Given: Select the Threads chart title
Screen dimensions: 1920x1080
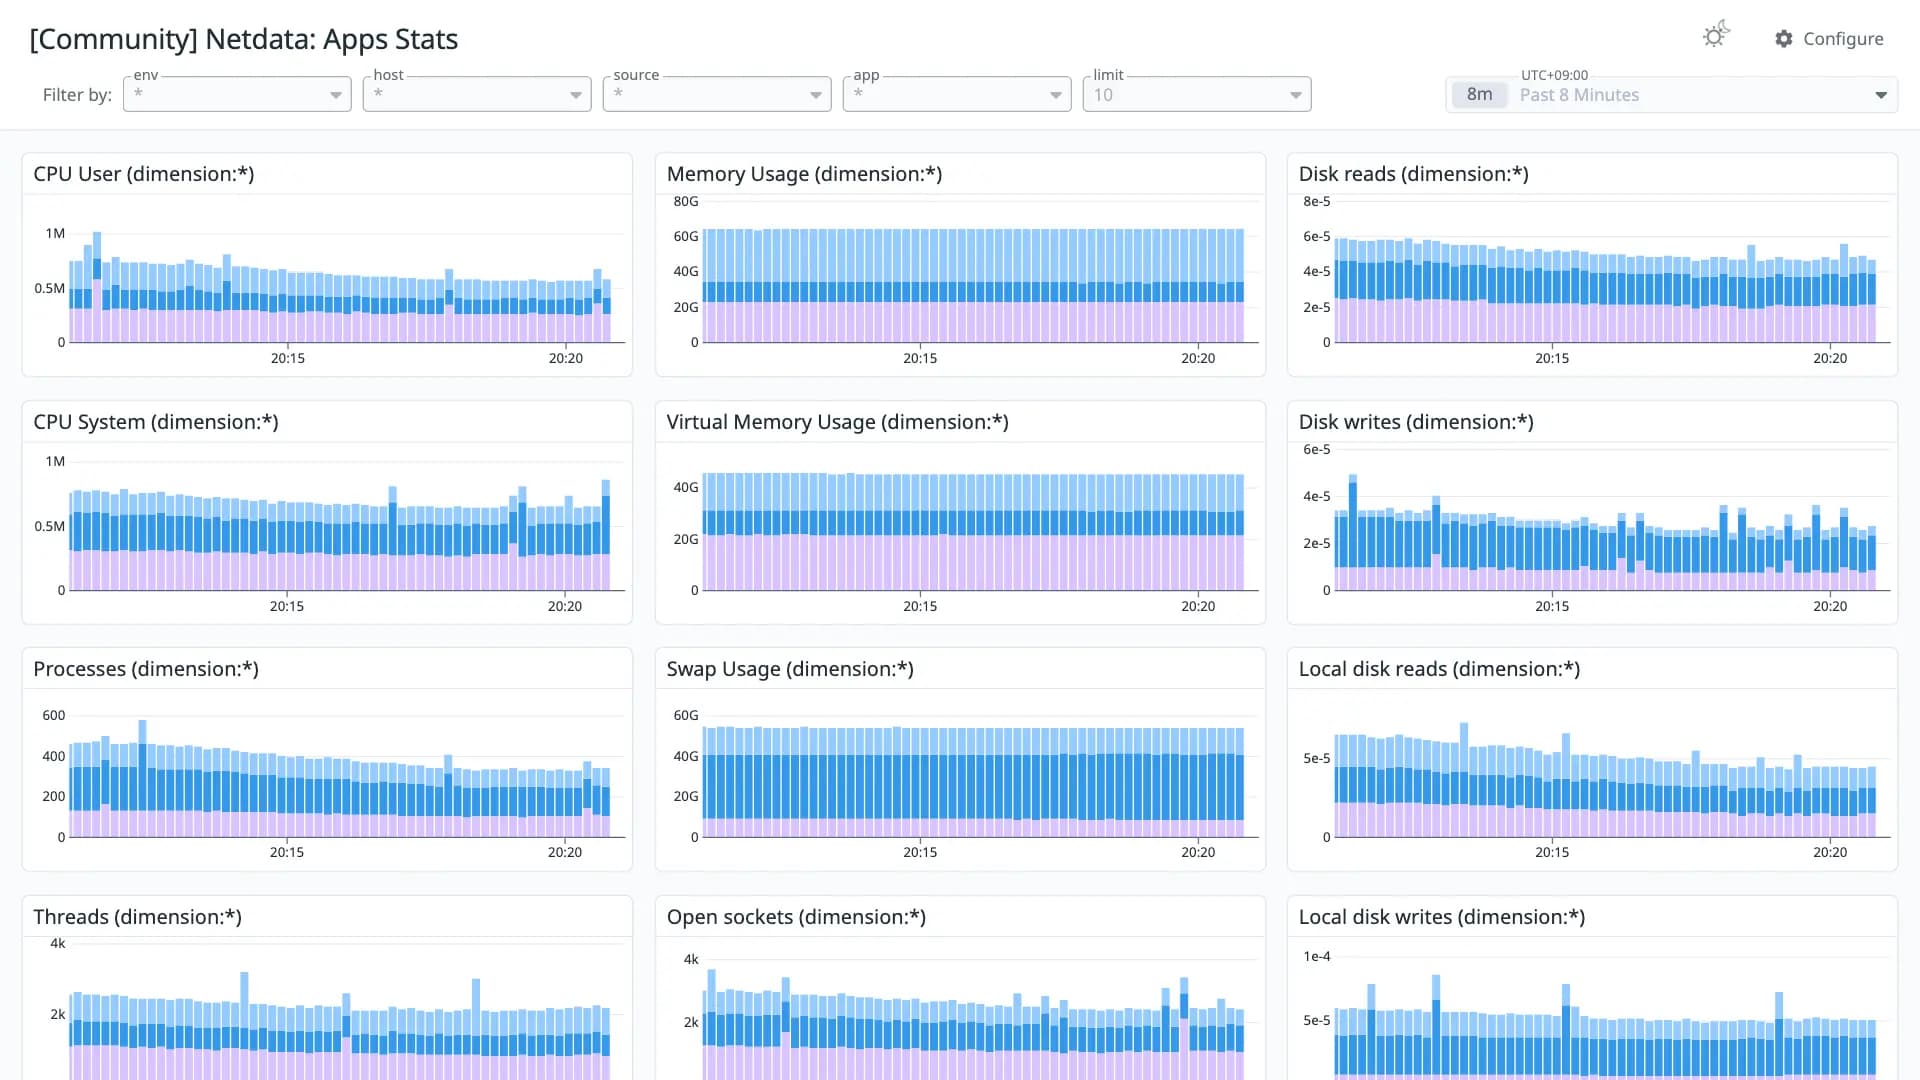Looking at the screenshot, I should click(137, 917).
